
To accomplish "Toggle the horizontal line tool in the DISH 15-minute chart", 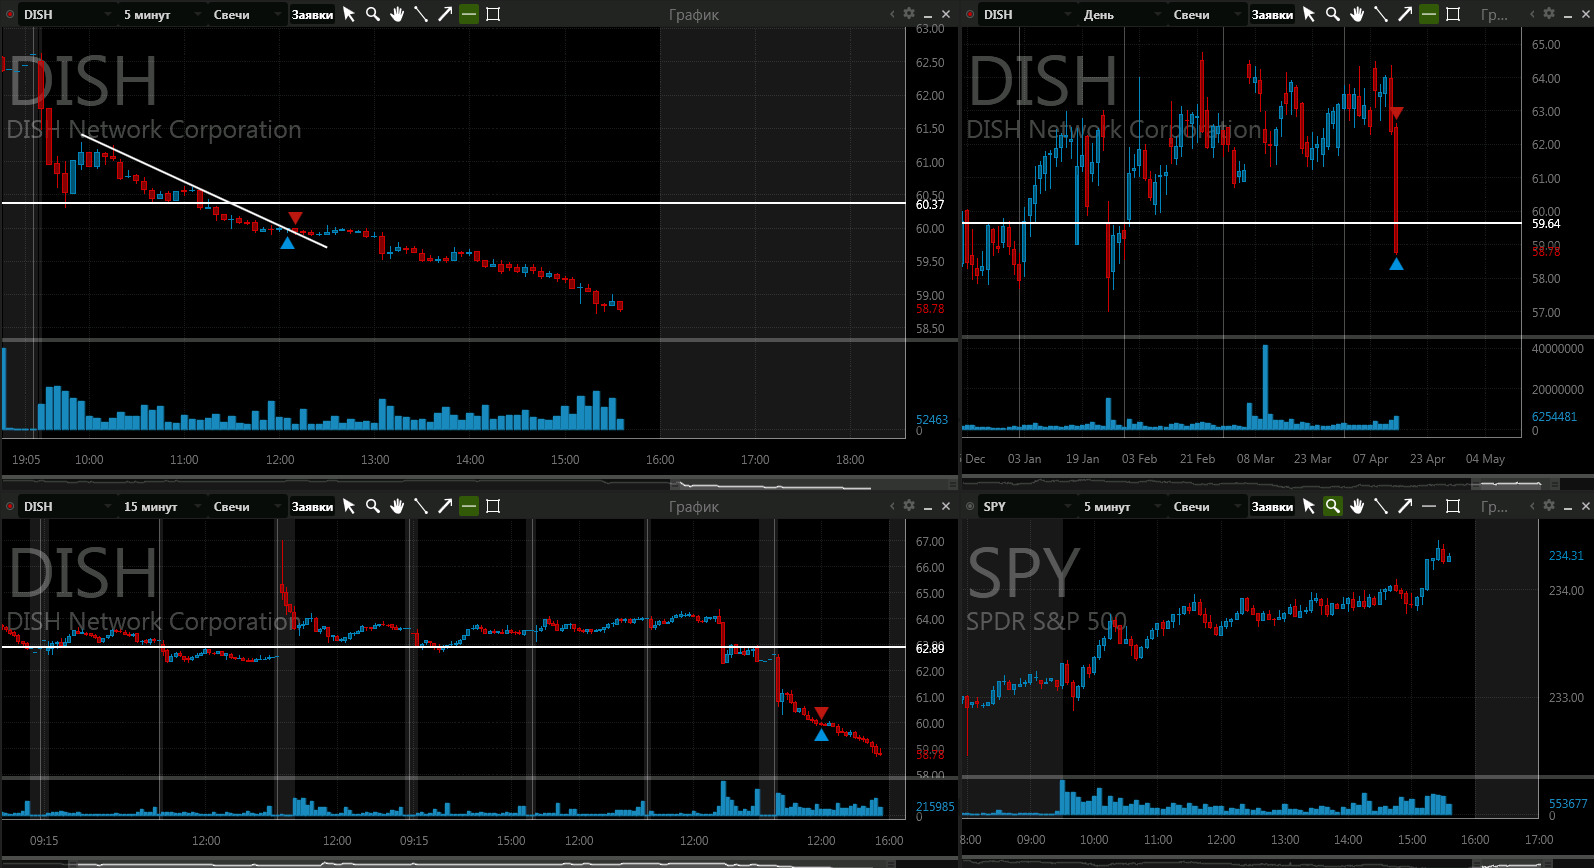I will [469, 506].
